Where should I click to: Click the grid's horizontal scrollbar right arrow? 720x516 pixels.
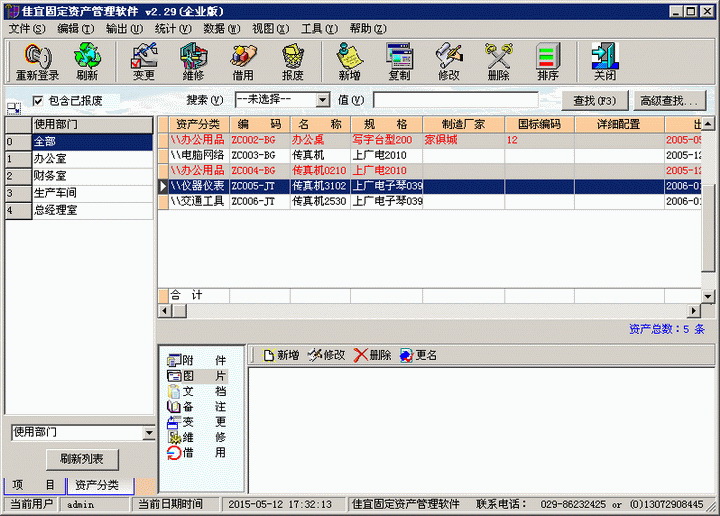[x=694, y=311]
